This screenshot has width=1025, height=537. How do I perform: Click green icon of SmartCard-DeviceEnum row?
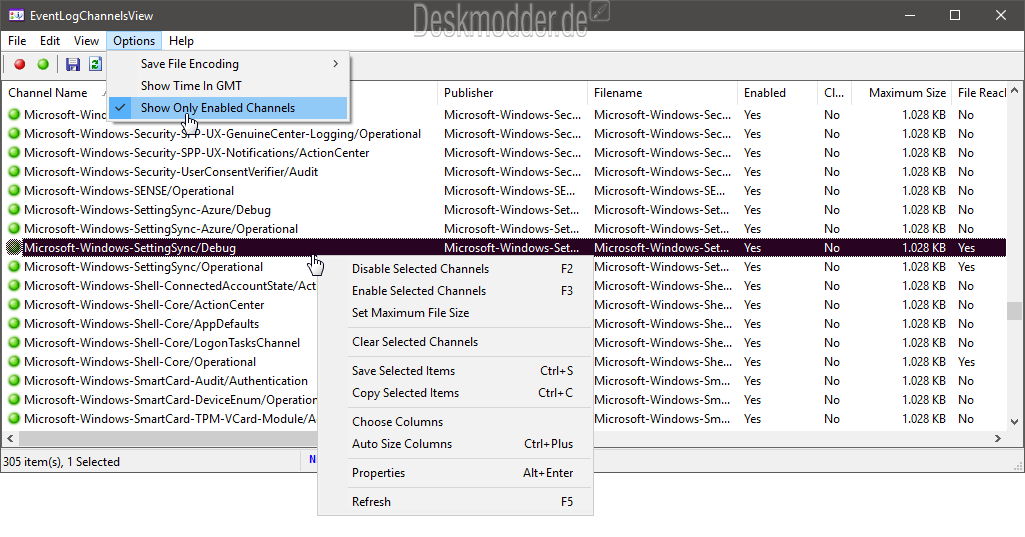point(14,400)
